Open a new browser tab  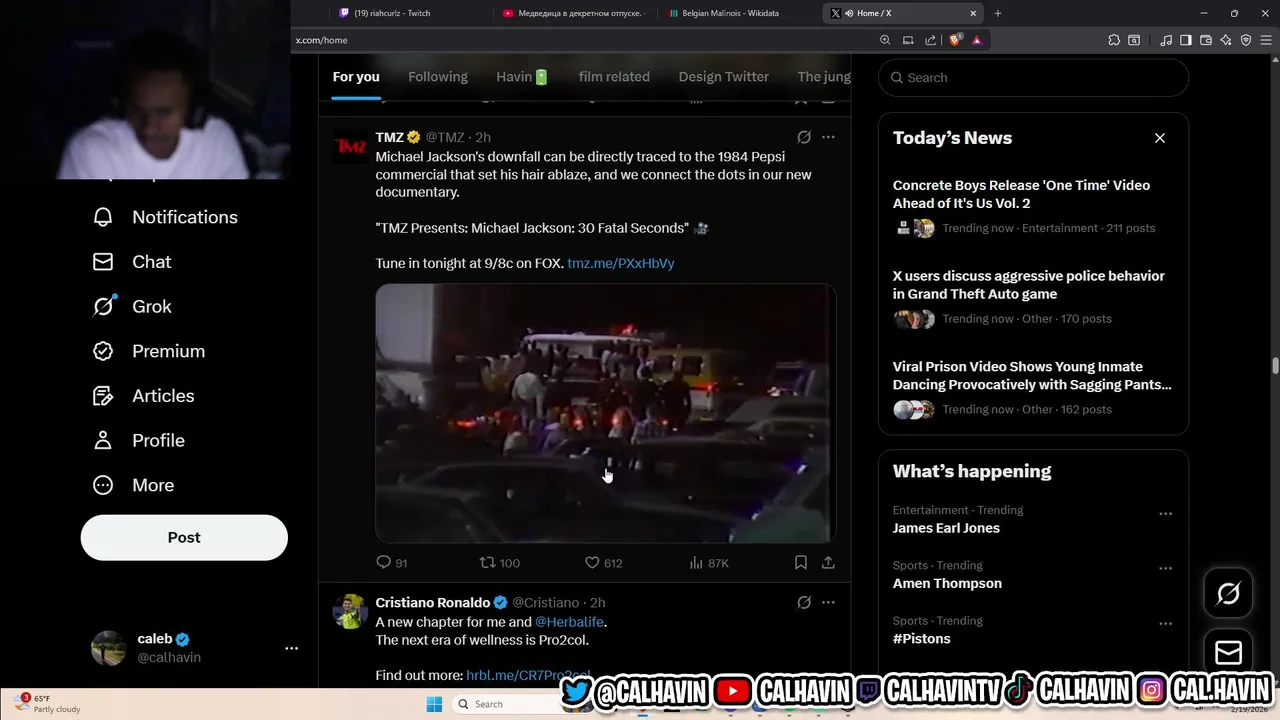click(998, 13)
